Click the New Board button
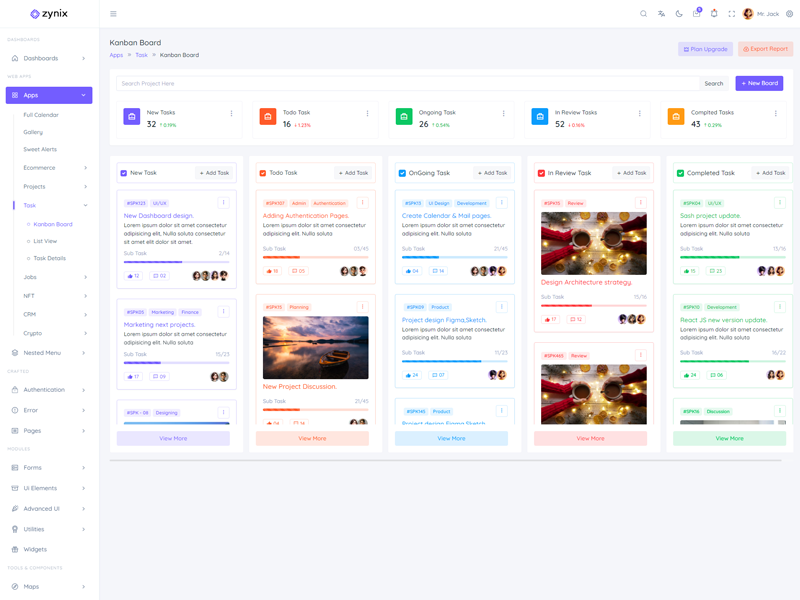Image resolution: width=800 pixels, height=600 pixels. tap(759, 84)
